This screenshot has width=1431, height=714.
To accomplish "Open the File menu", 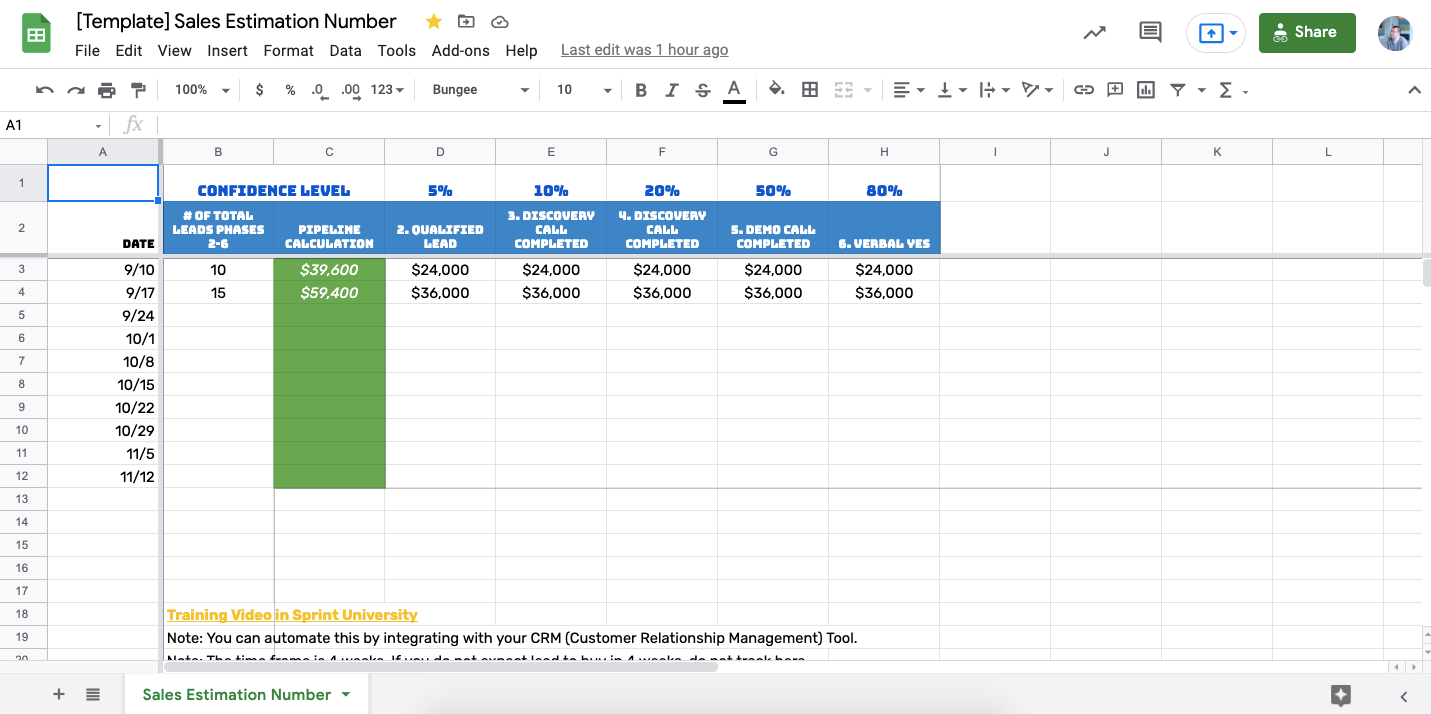I will [x=87, y=50].
